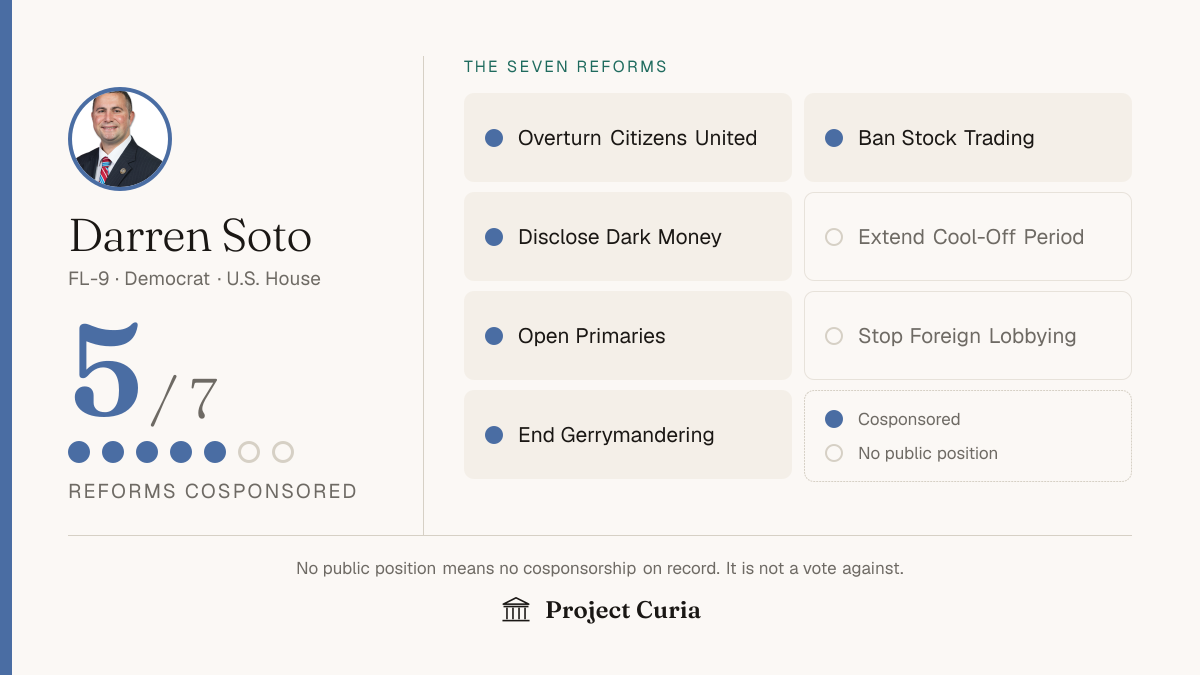Click the blue dot next to Open Primaries
This screenshot has height=675, width=1200.
pos(494,336)
